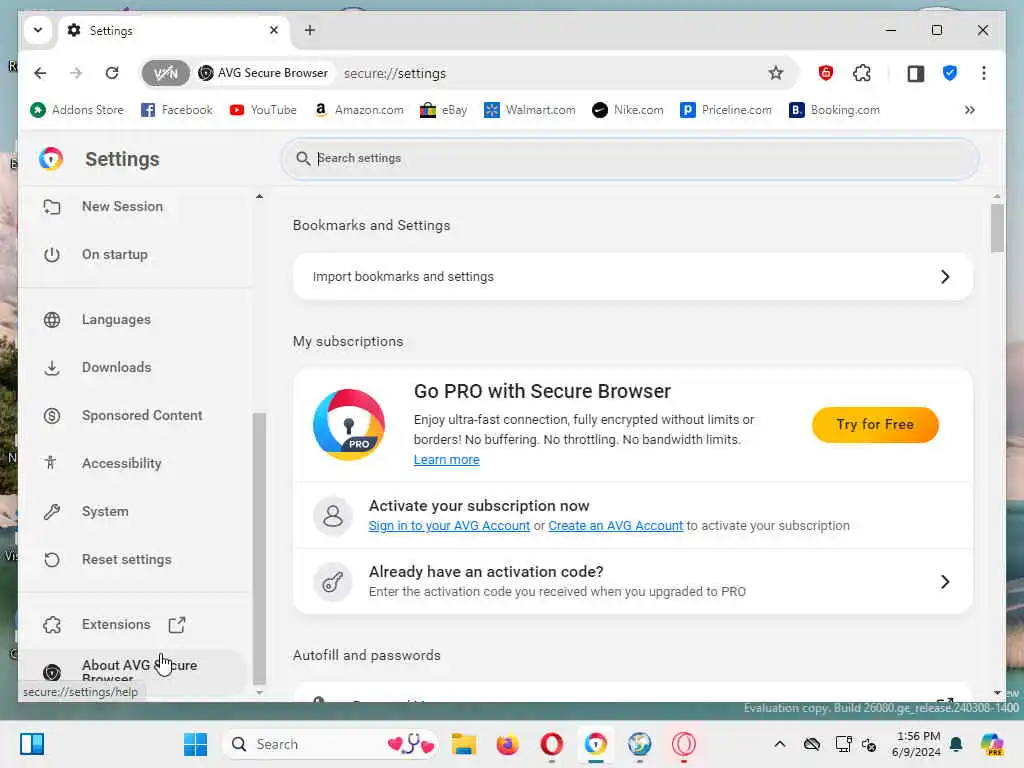Open the Booking.com bookmark
The width and height of the screenshot is (1024, 768).
[x=835, y=110]
